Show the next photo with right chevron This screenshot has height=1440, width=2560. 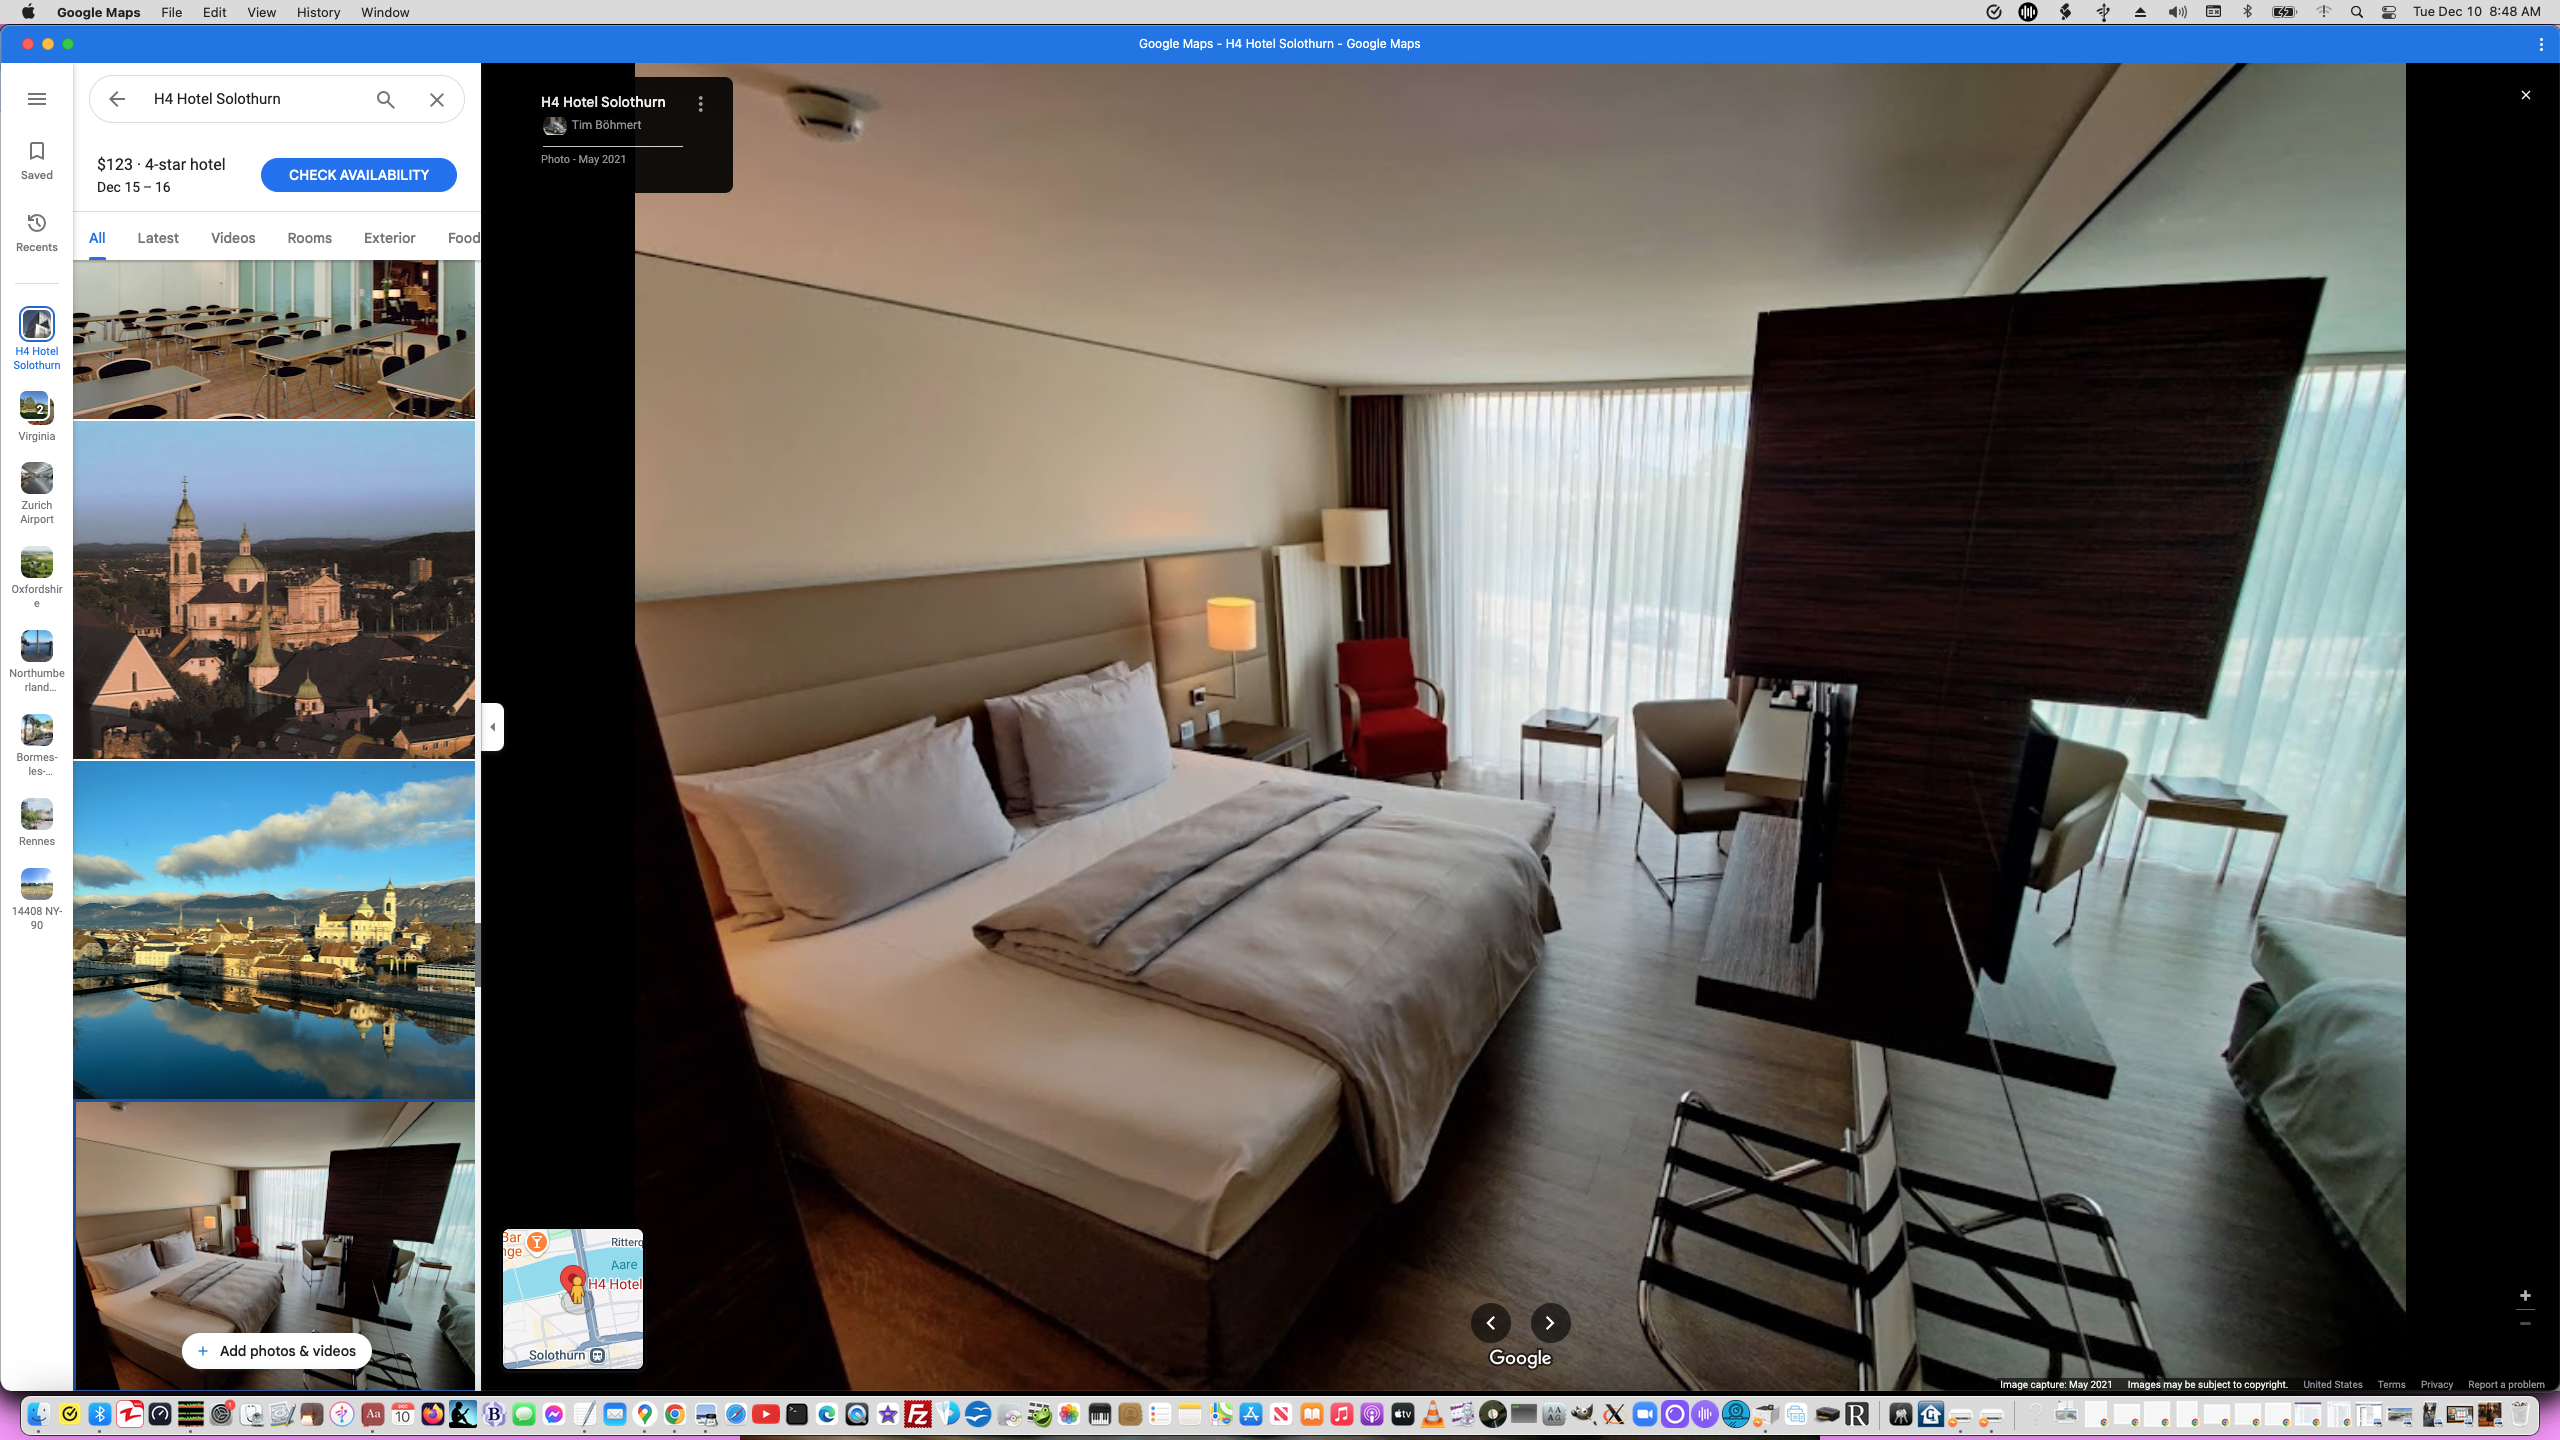[1550, 1323]
